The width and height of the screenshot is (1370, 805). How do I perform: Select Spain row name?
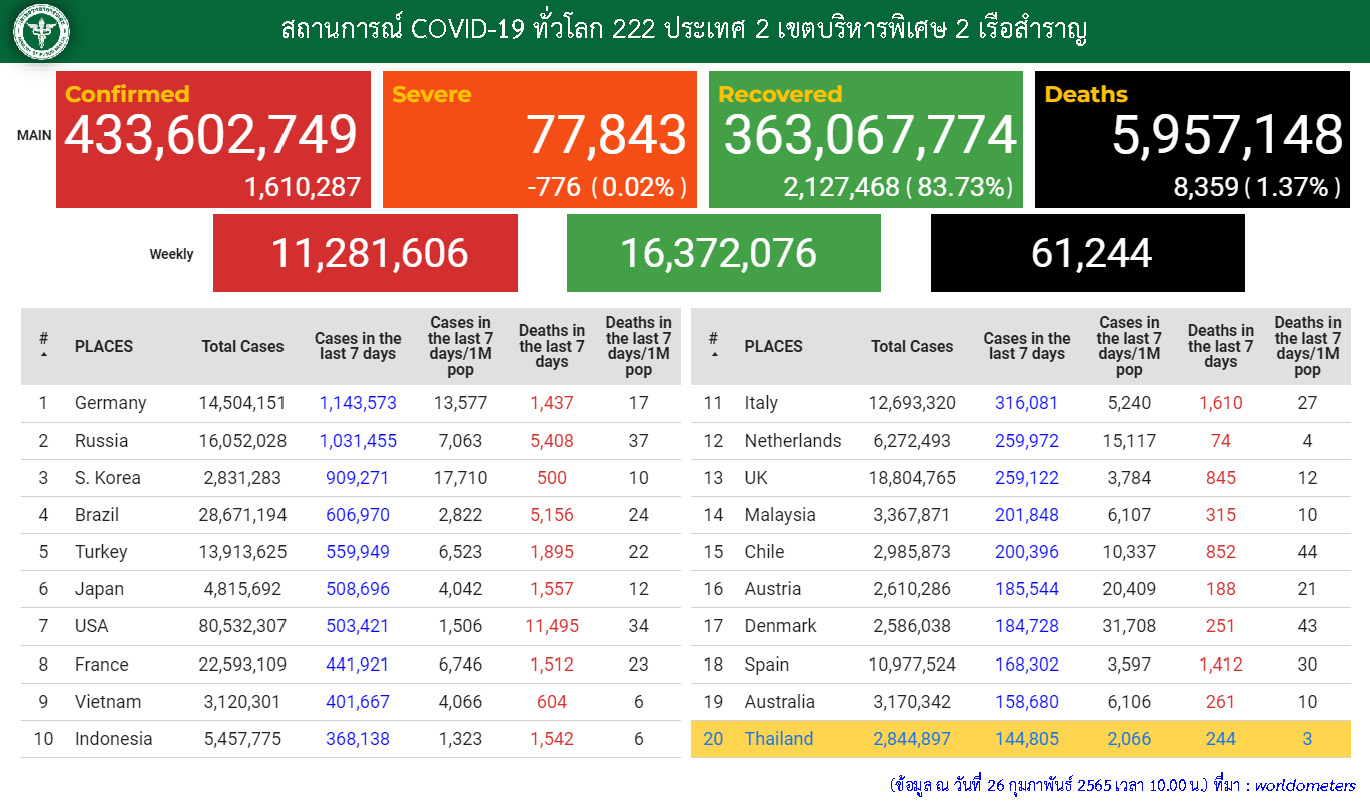[x=767, y=665]
